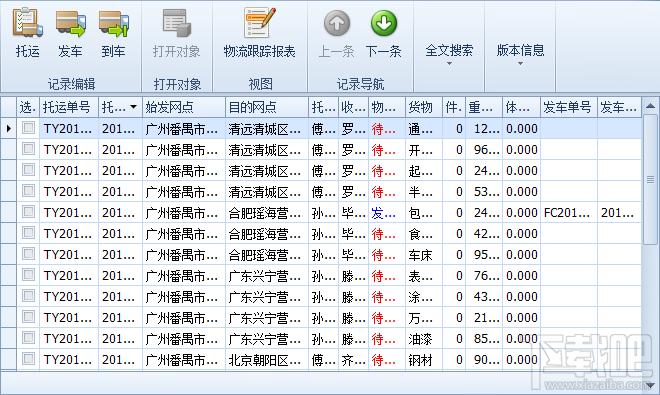Go to next record with 下一条
This screenshot has height=395, width=660.
coord(383,33)
